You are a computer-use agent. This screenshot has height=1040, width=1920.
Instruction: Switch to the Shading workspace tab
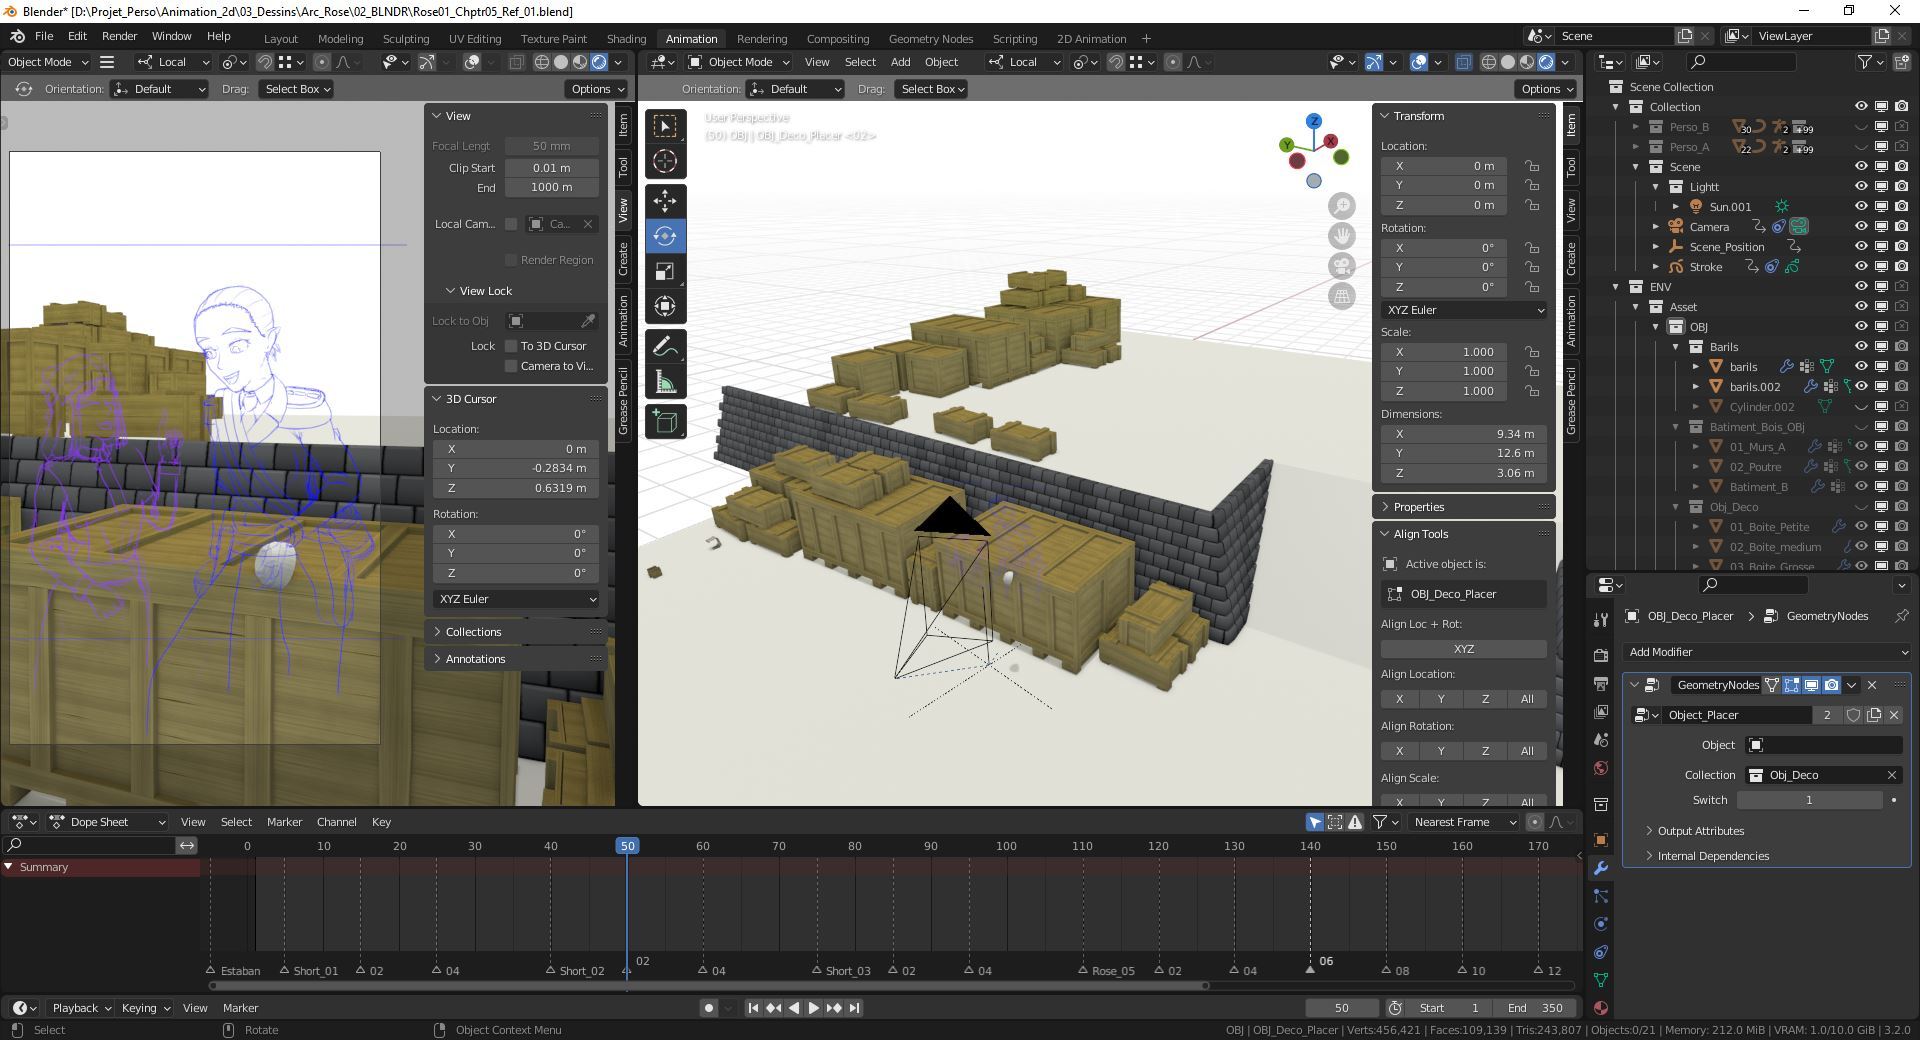point(626,39)
